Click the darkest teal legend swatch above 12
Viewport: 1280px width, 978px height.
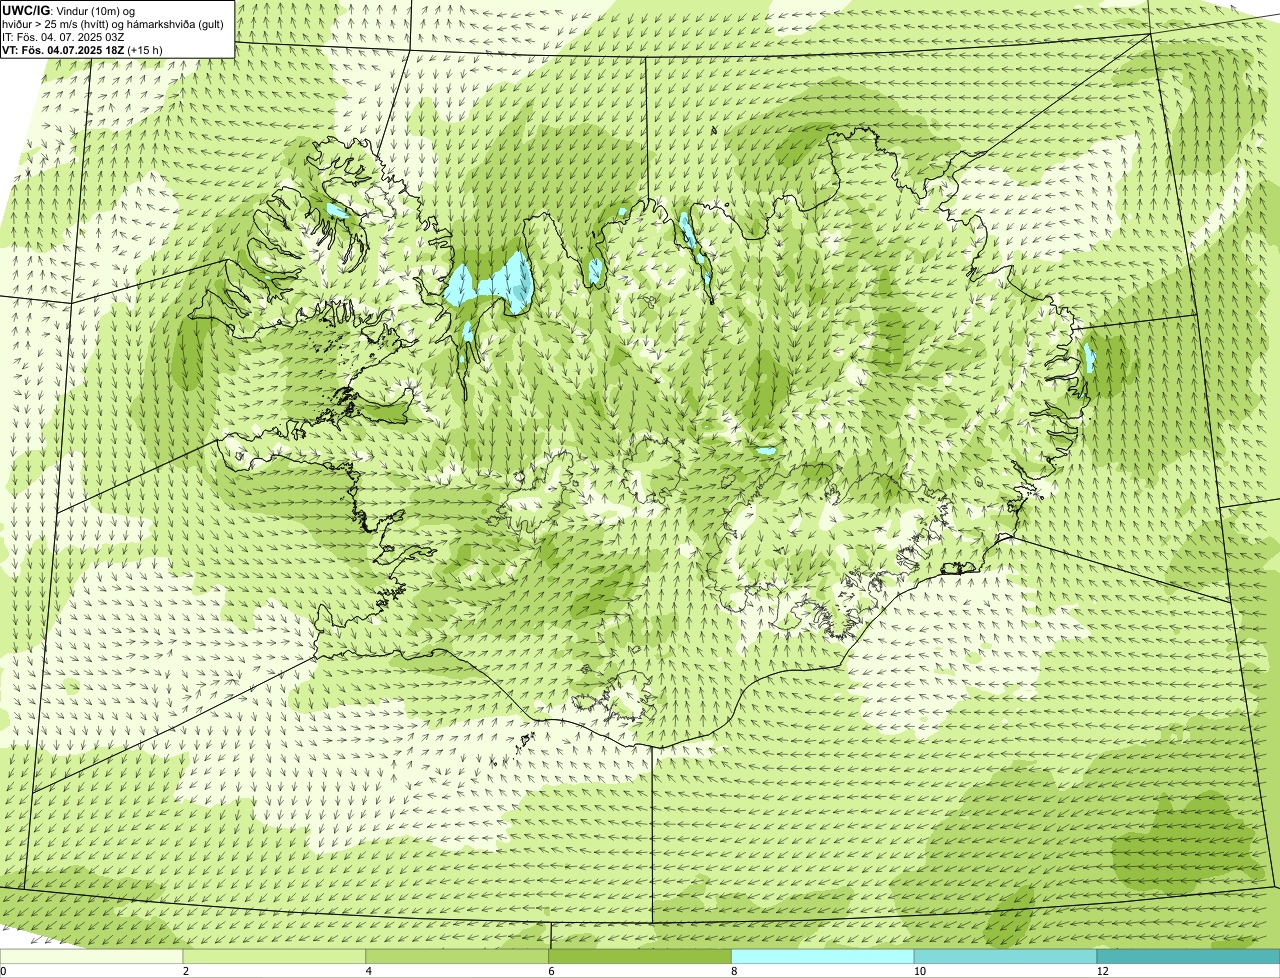(x=1189, y=956)
